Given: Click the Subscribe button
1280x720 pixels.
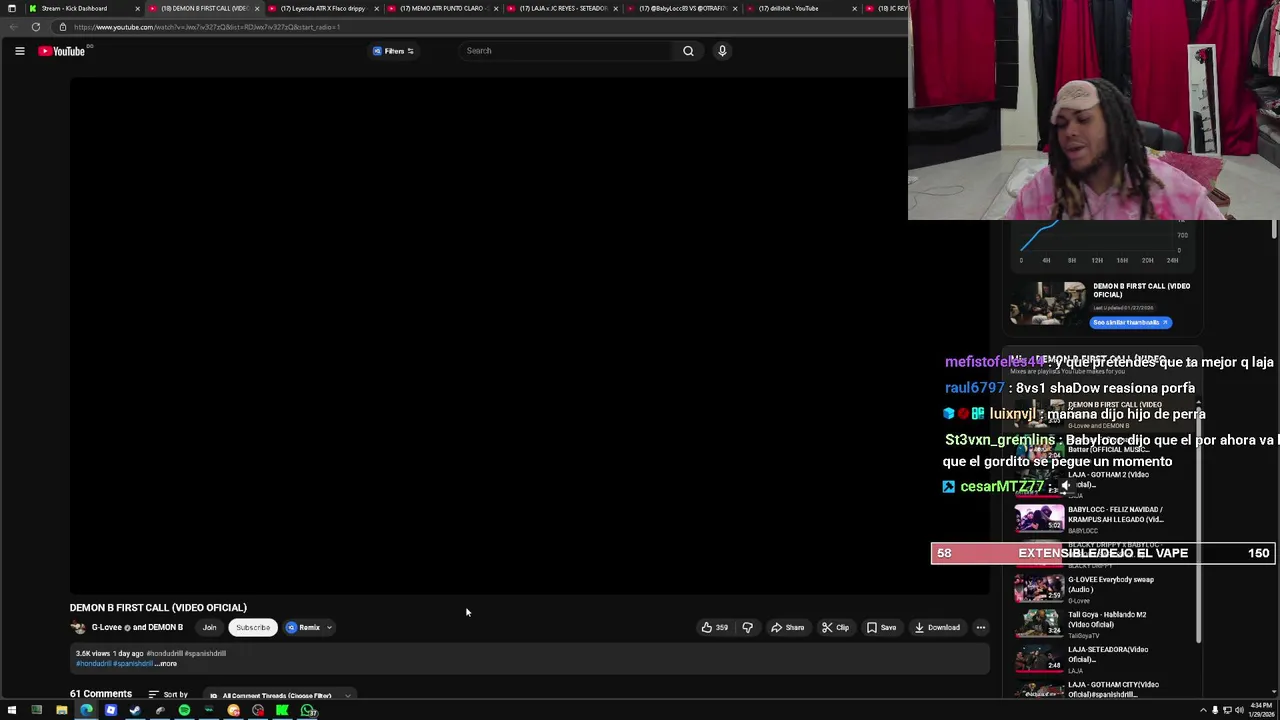Looking at the screenshot, I should (x=253, y=628).
